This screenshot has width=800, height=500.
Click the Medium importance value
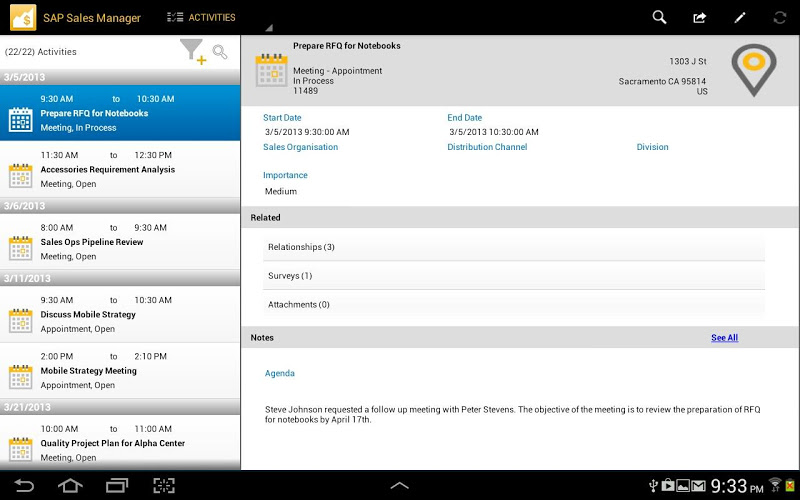tap(281, 191)
